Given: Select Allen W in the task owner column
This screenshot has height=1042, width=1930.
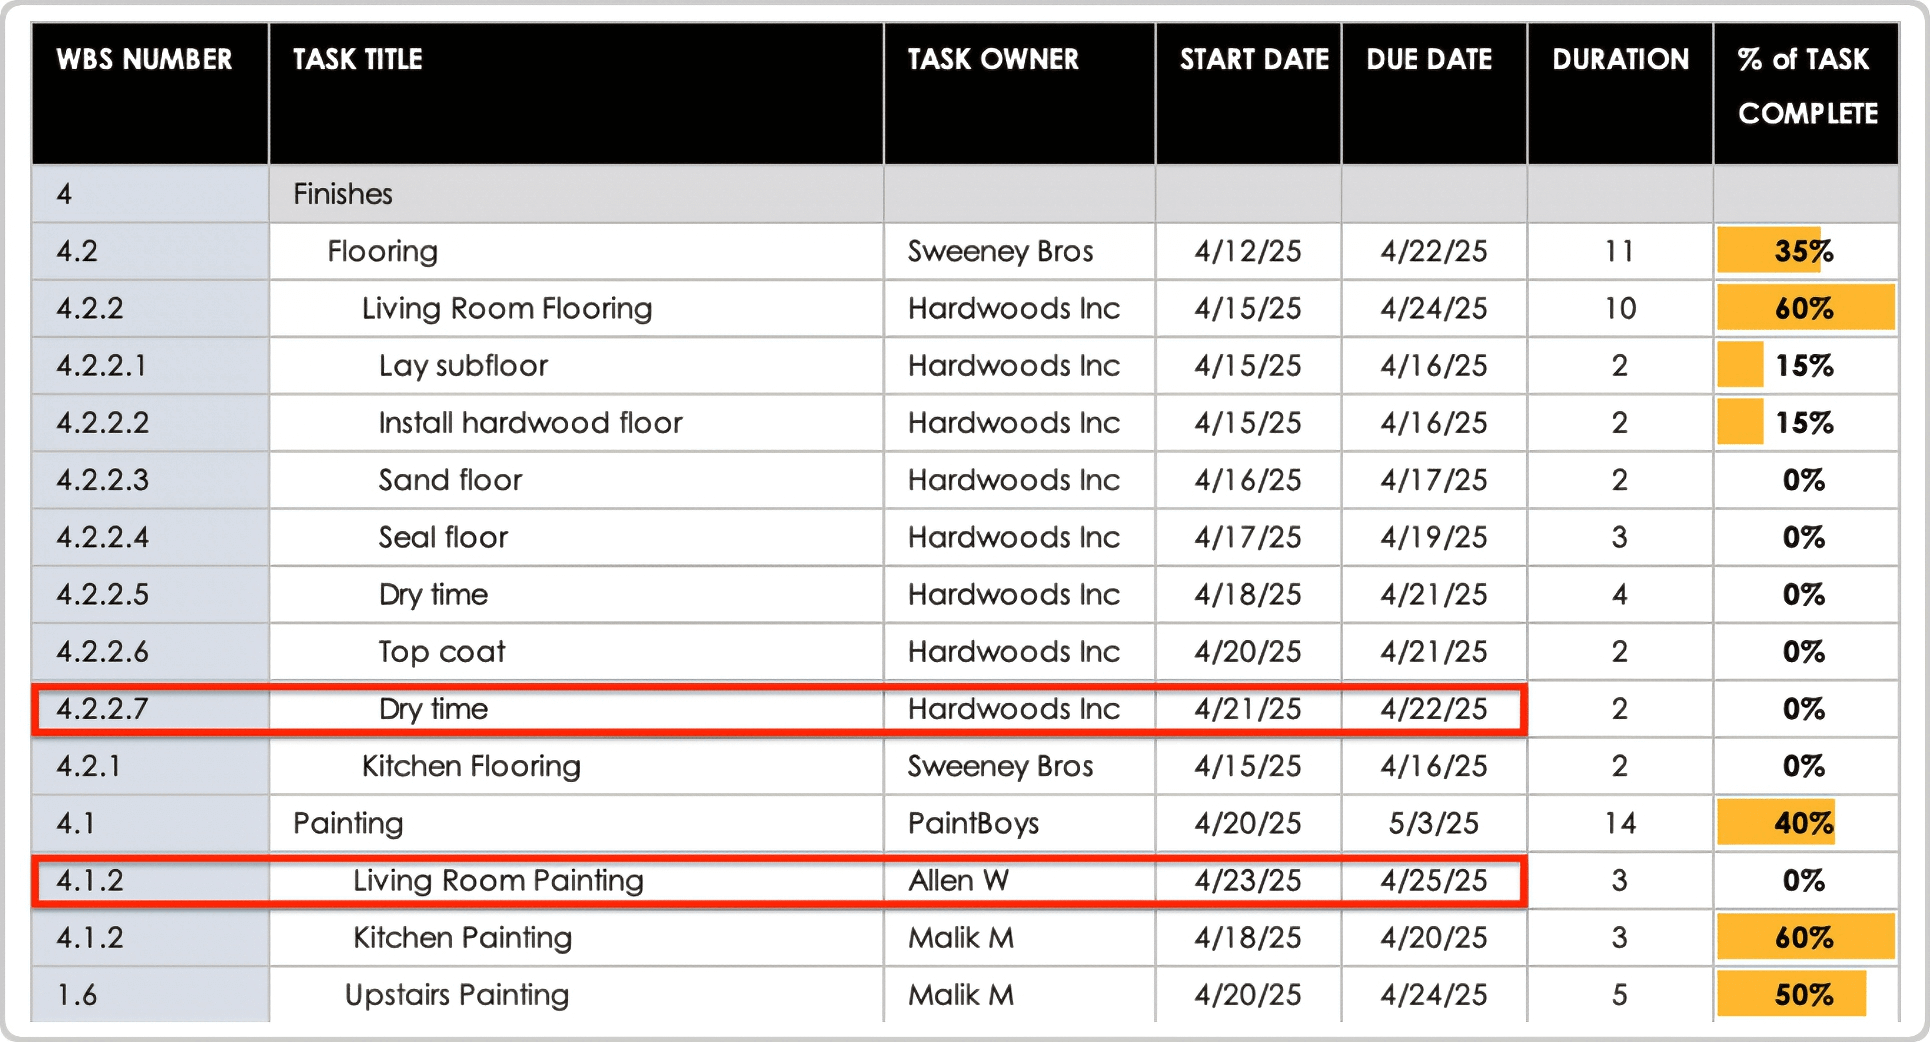Looking at the screenshot, I should (x=957, y=881).
